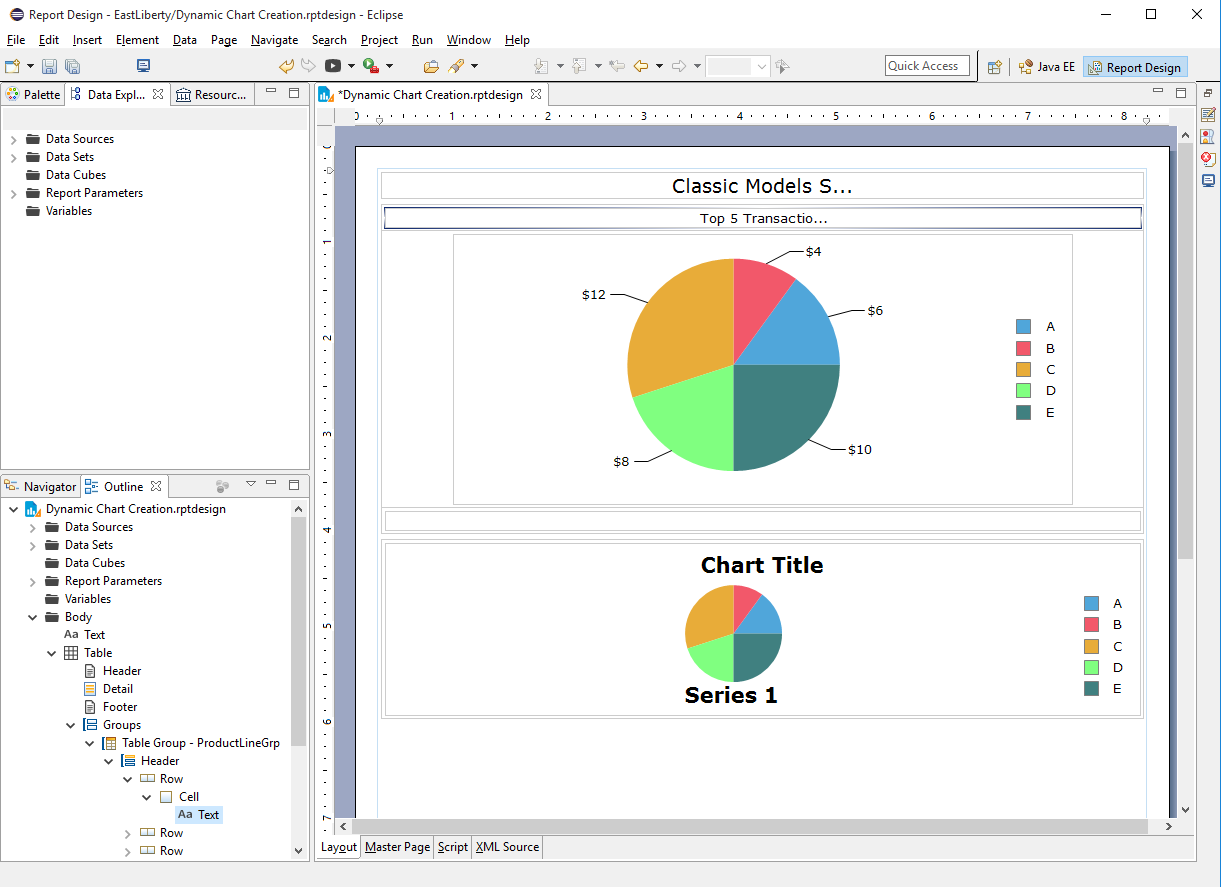Open the zoom combo box in the toolbar

737,66
